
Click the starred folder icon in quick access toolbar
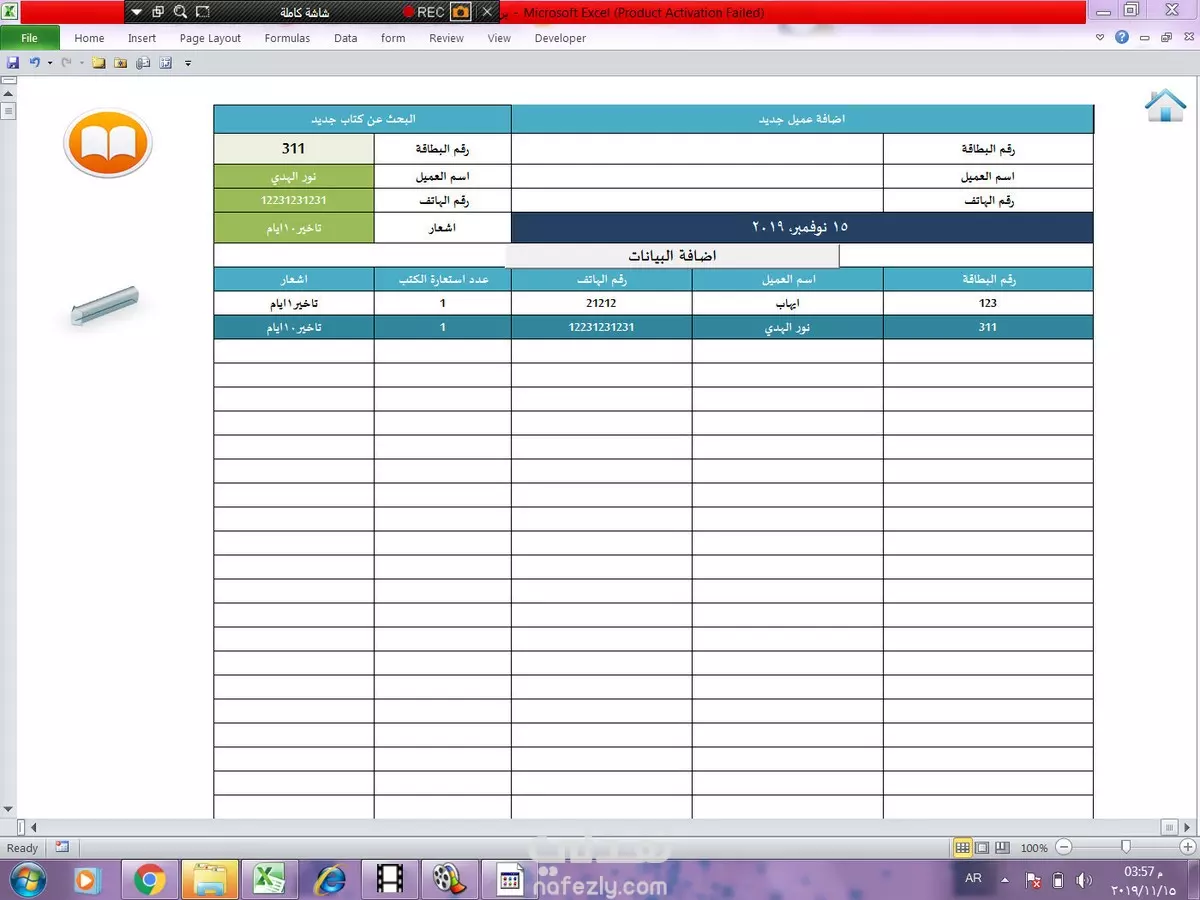tap(120, 62)
